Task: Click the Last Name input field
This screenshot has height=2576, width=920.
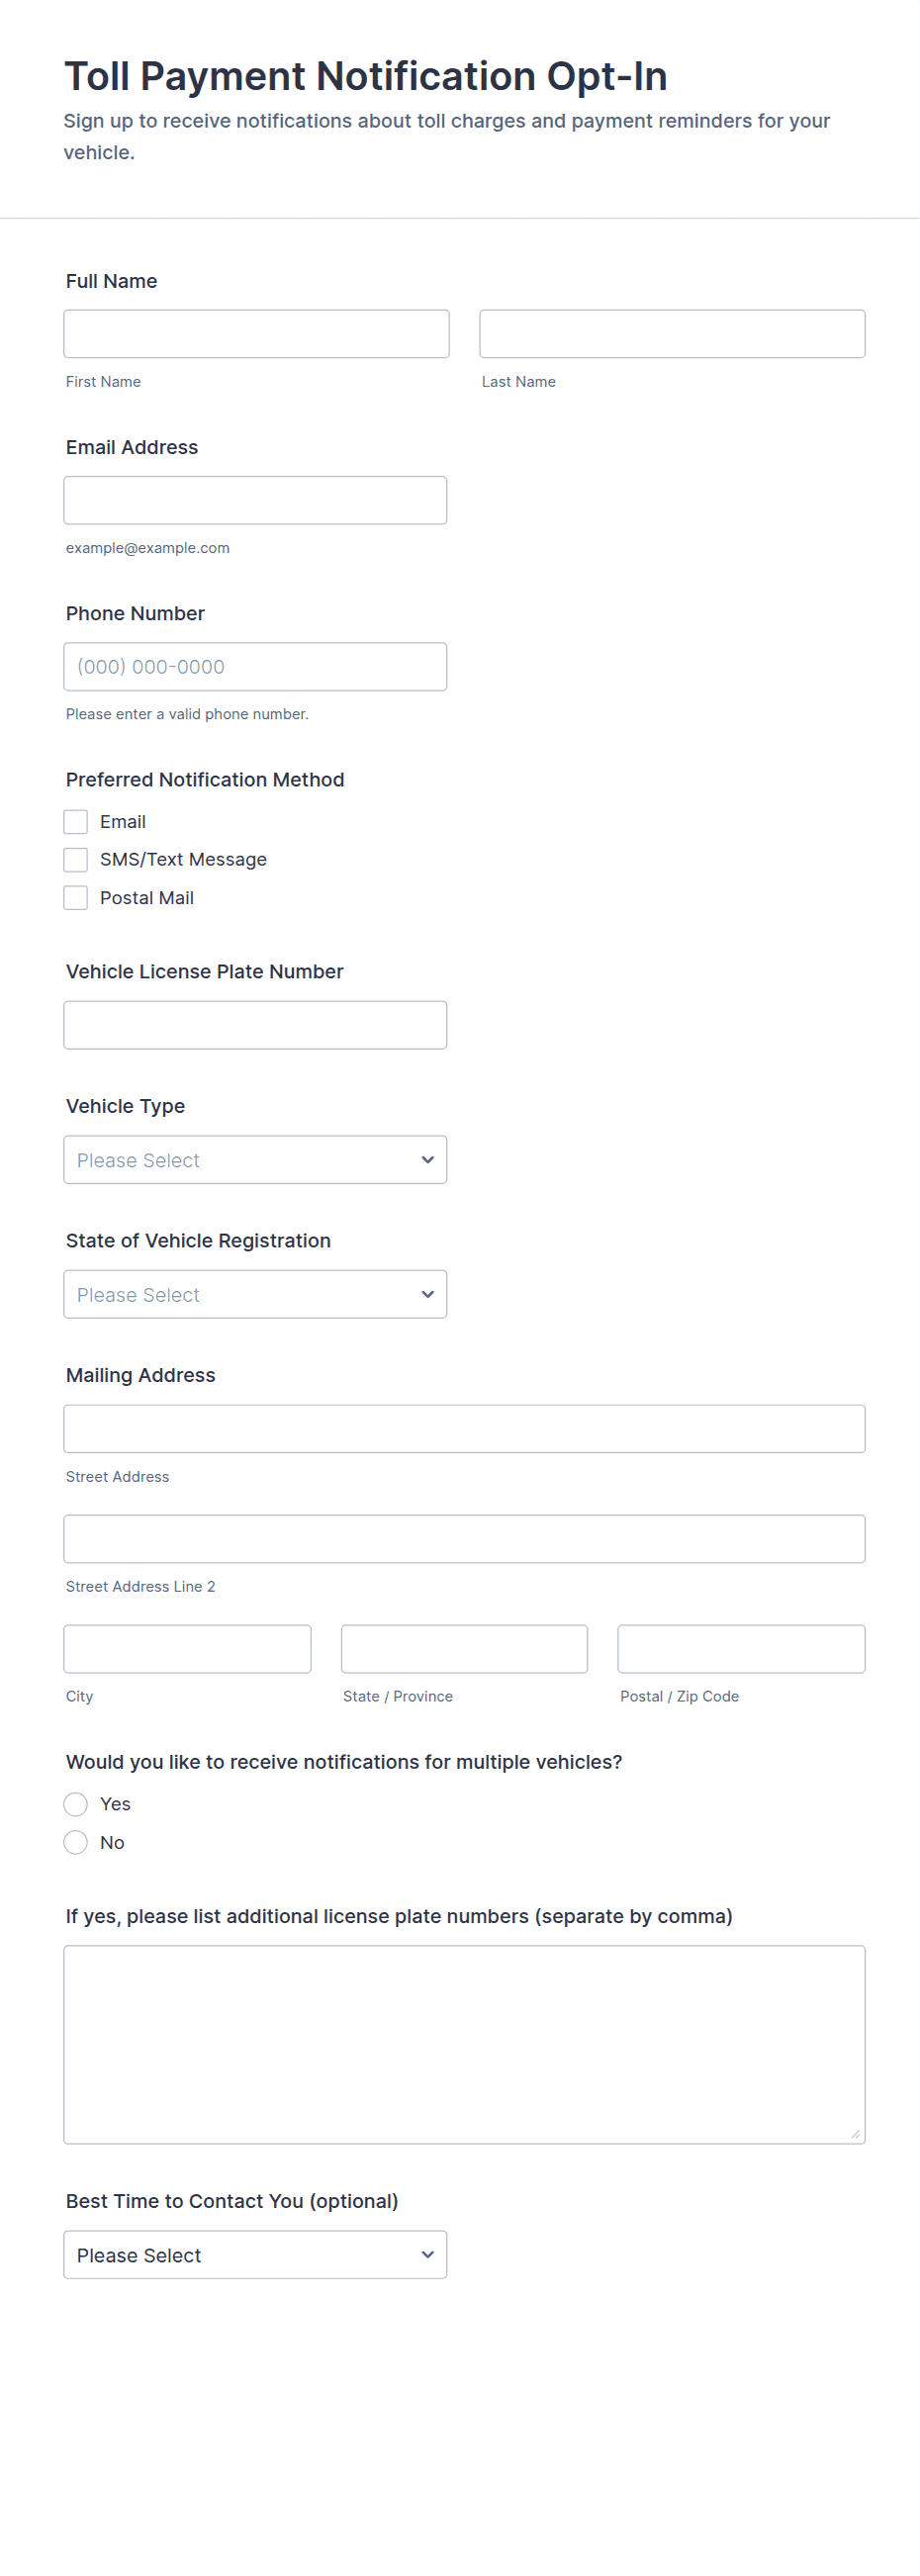Action: [672, 334]
